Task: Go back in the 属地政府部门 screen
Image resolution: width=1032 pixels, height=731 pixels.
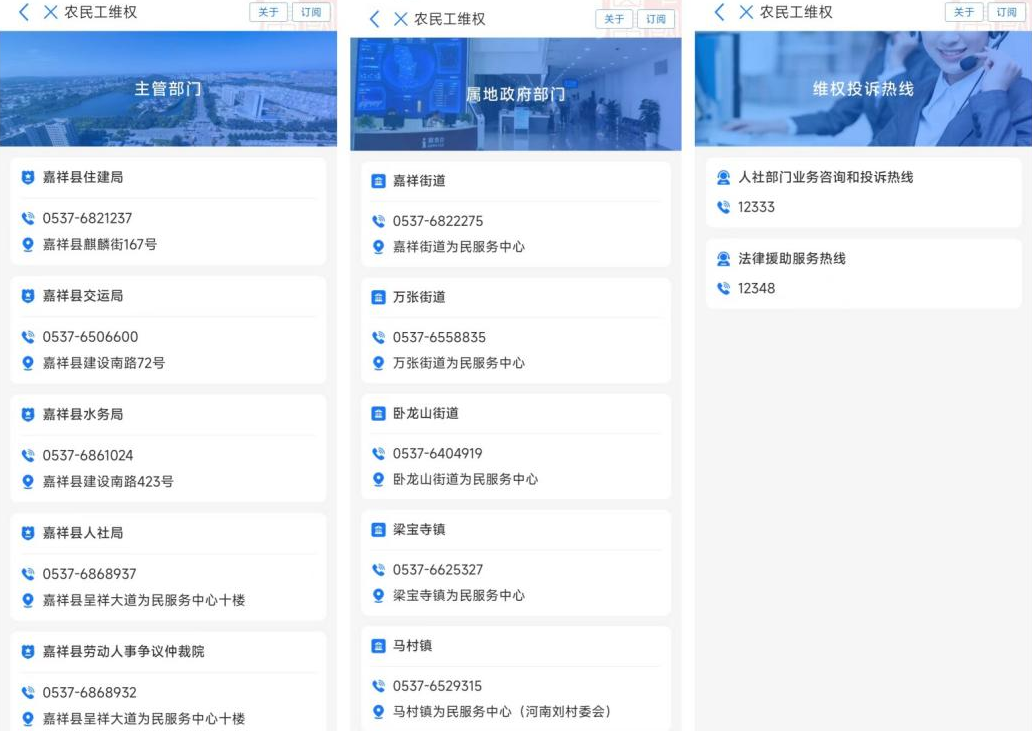Action: 374,19
